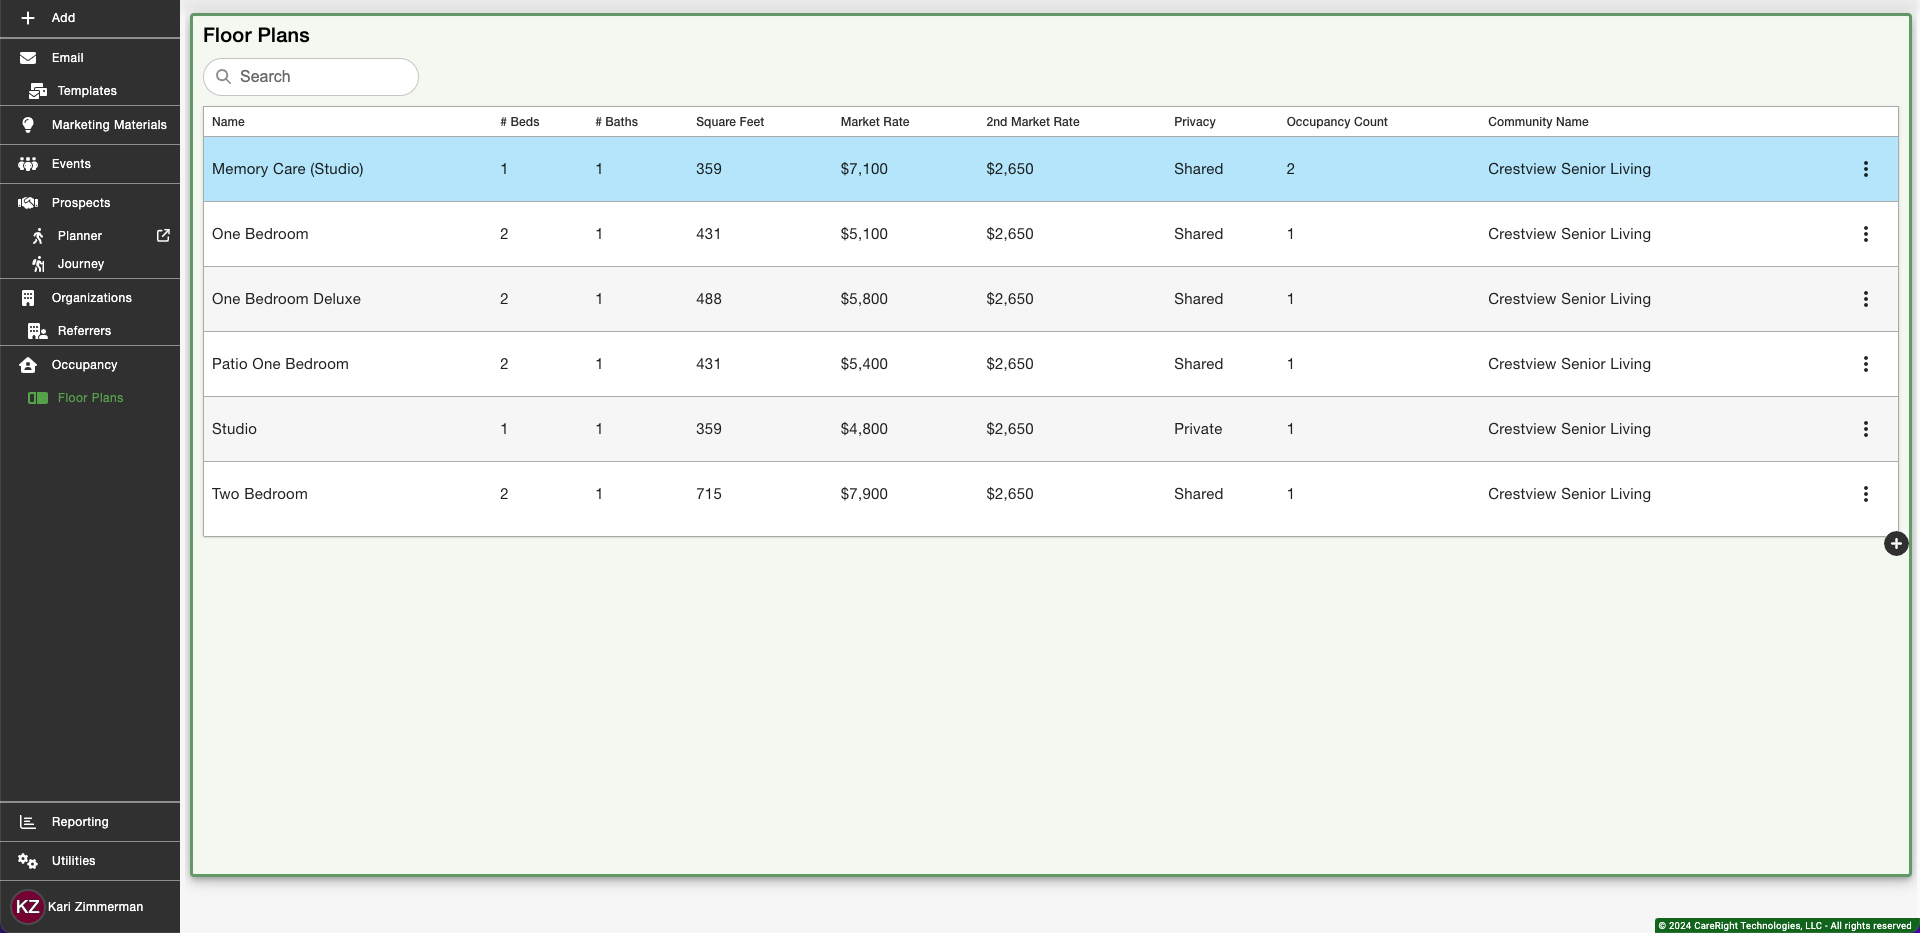Go to Templates in the sidebar

coord(86,91)
